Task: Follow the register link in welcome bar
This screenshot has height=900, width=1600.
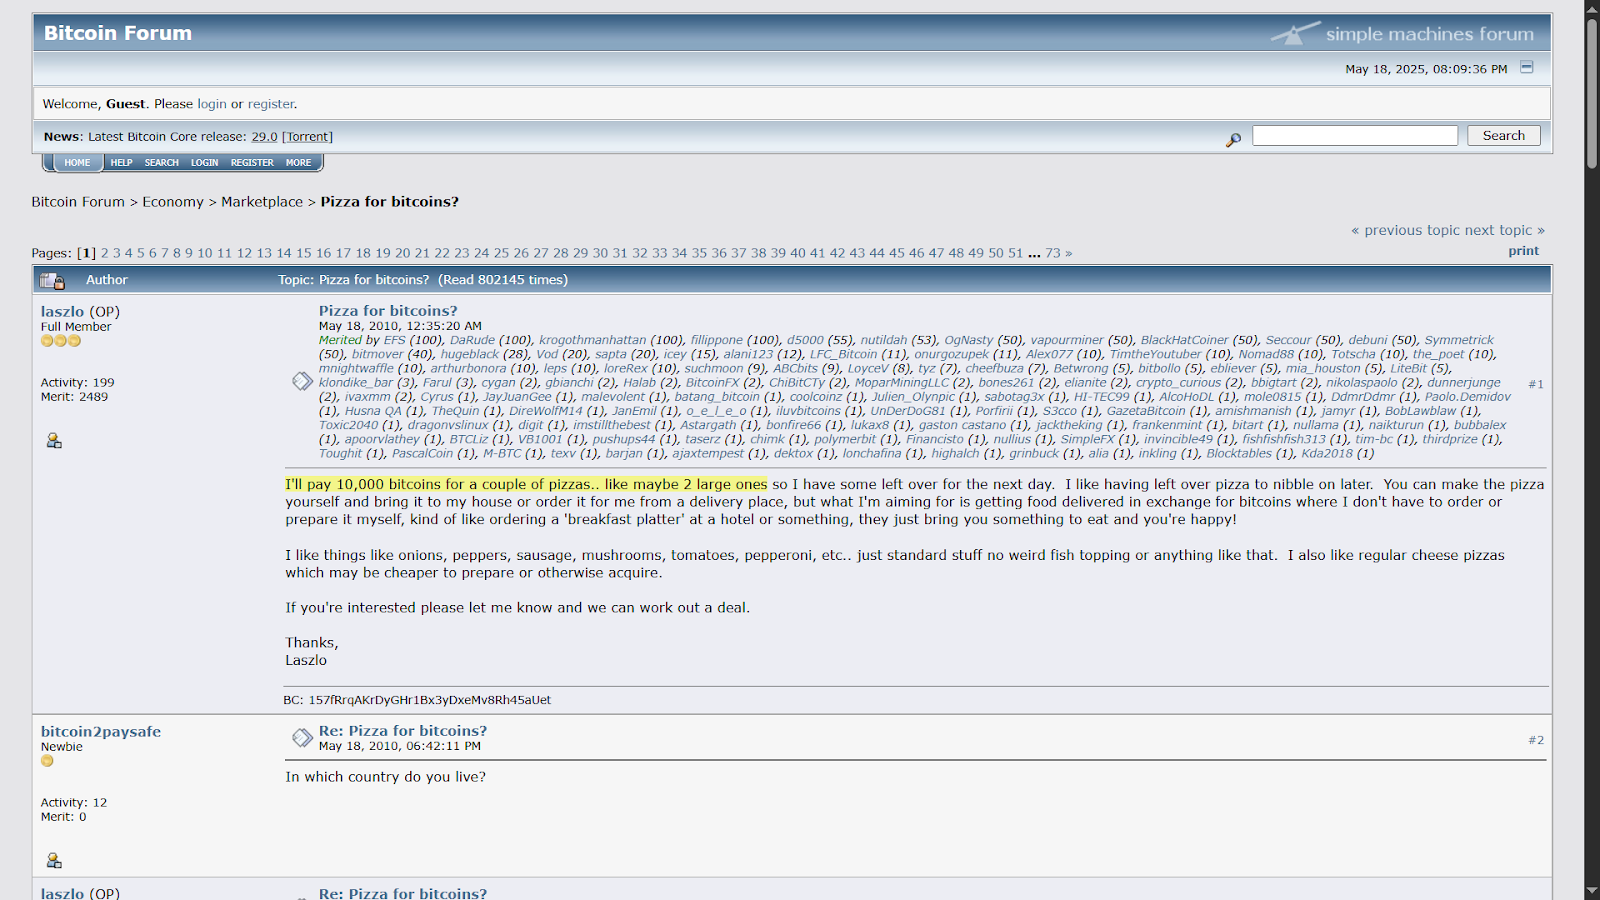Action: point(271,104)
